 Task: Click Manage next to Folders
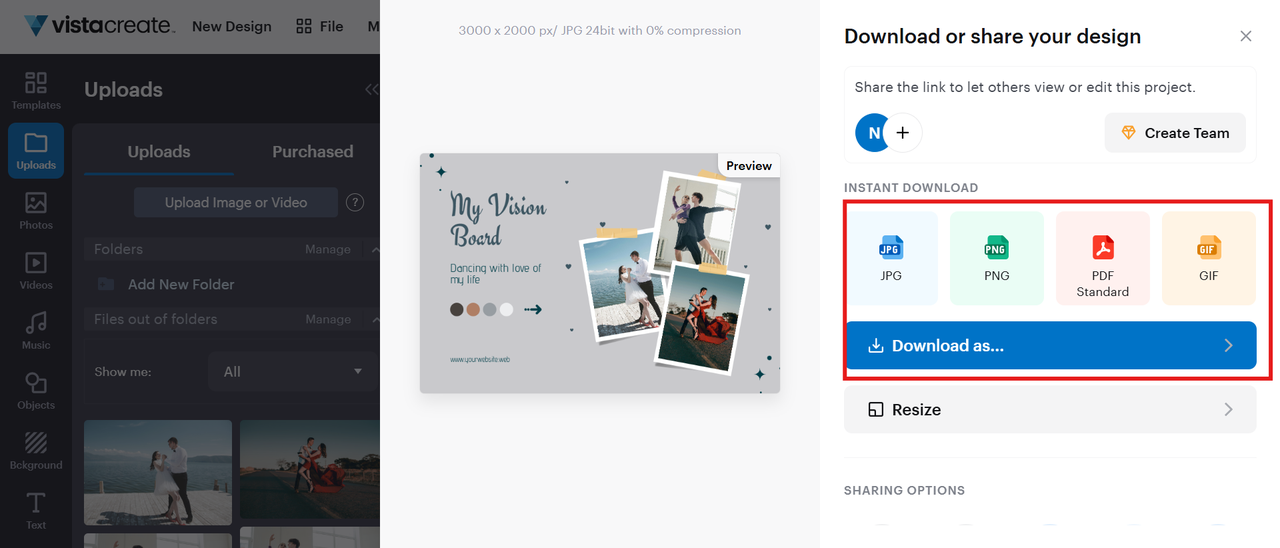(x=328, y=249)
